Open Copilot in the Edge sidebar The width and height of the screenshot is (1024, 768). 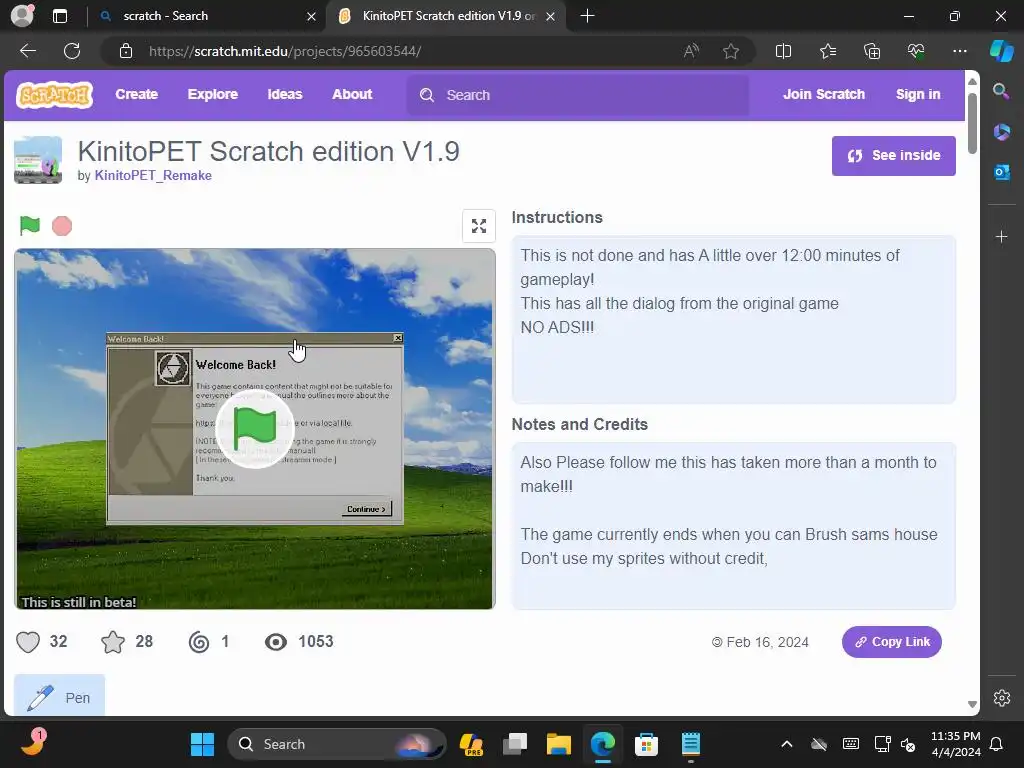1001,51
